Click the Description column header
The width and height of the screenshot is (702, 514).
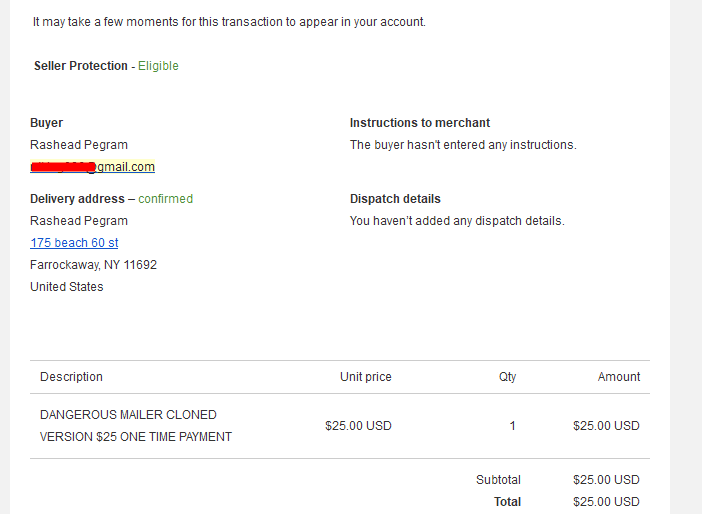click(x=71, y=377)
